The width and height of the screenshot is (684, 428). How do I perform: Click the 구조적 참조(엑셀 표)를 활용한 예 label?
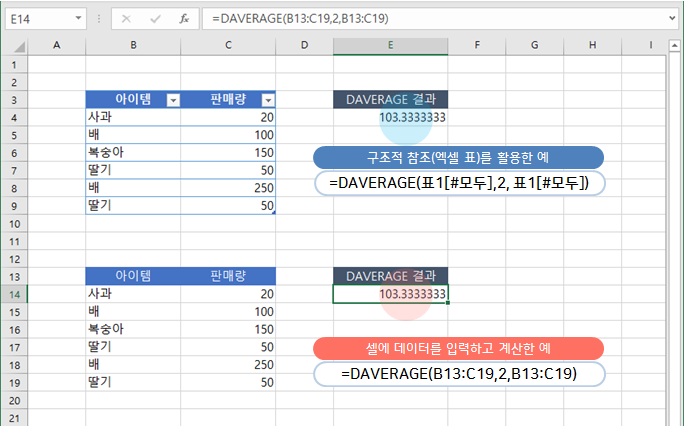(458, 158)
